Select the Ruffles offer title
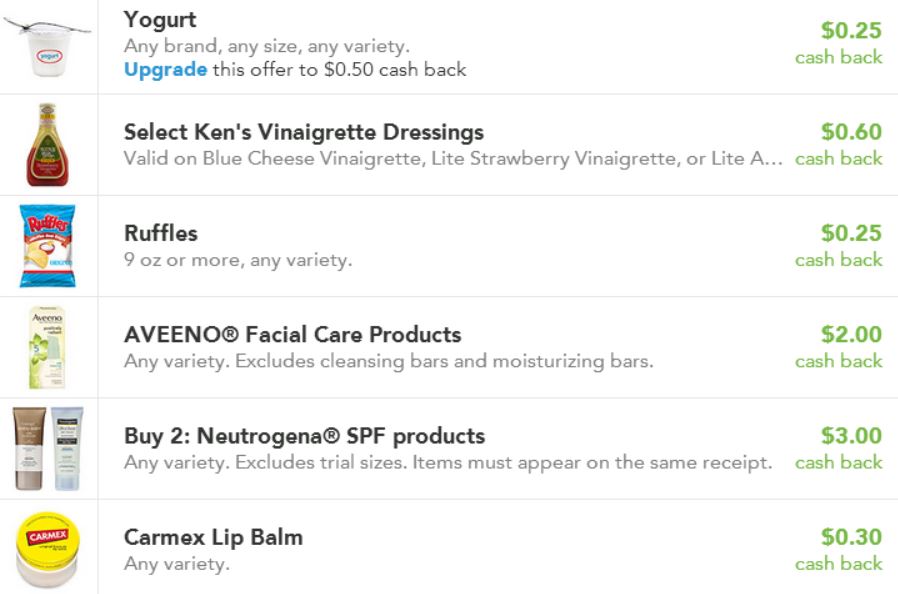The image size is (898, 594). [x=161, y=233]
